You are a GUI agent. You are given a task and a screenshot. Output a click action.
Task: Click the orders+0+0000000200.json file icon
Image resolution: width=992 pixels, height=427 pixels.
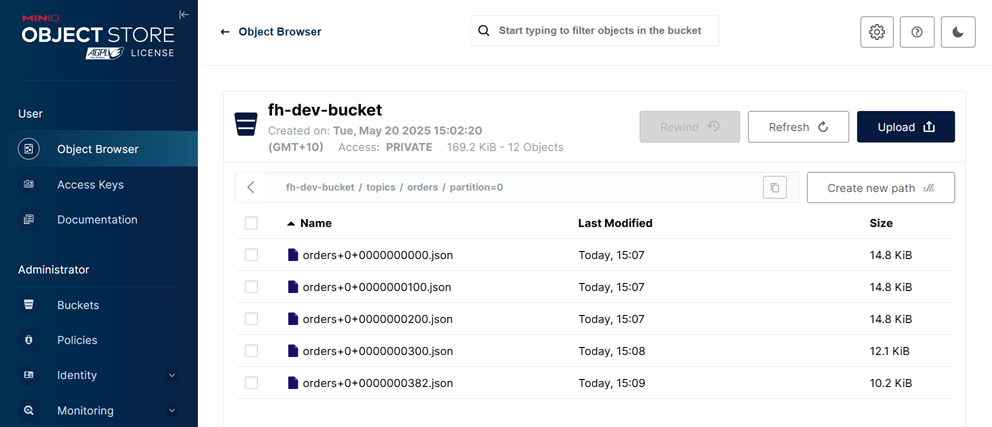[292, 319]
